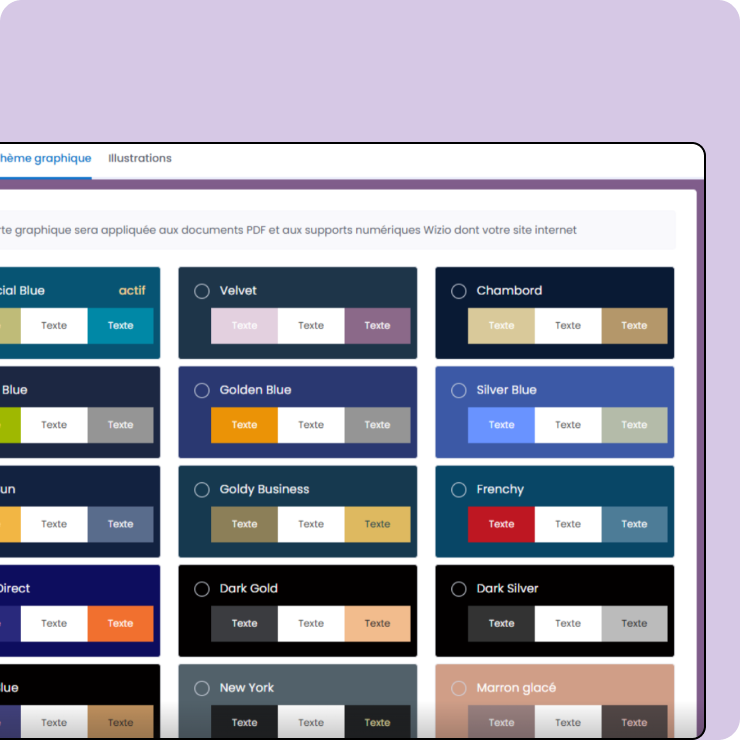
Task: Open the Thème graphique tab
Action: (x=45, y=158)
